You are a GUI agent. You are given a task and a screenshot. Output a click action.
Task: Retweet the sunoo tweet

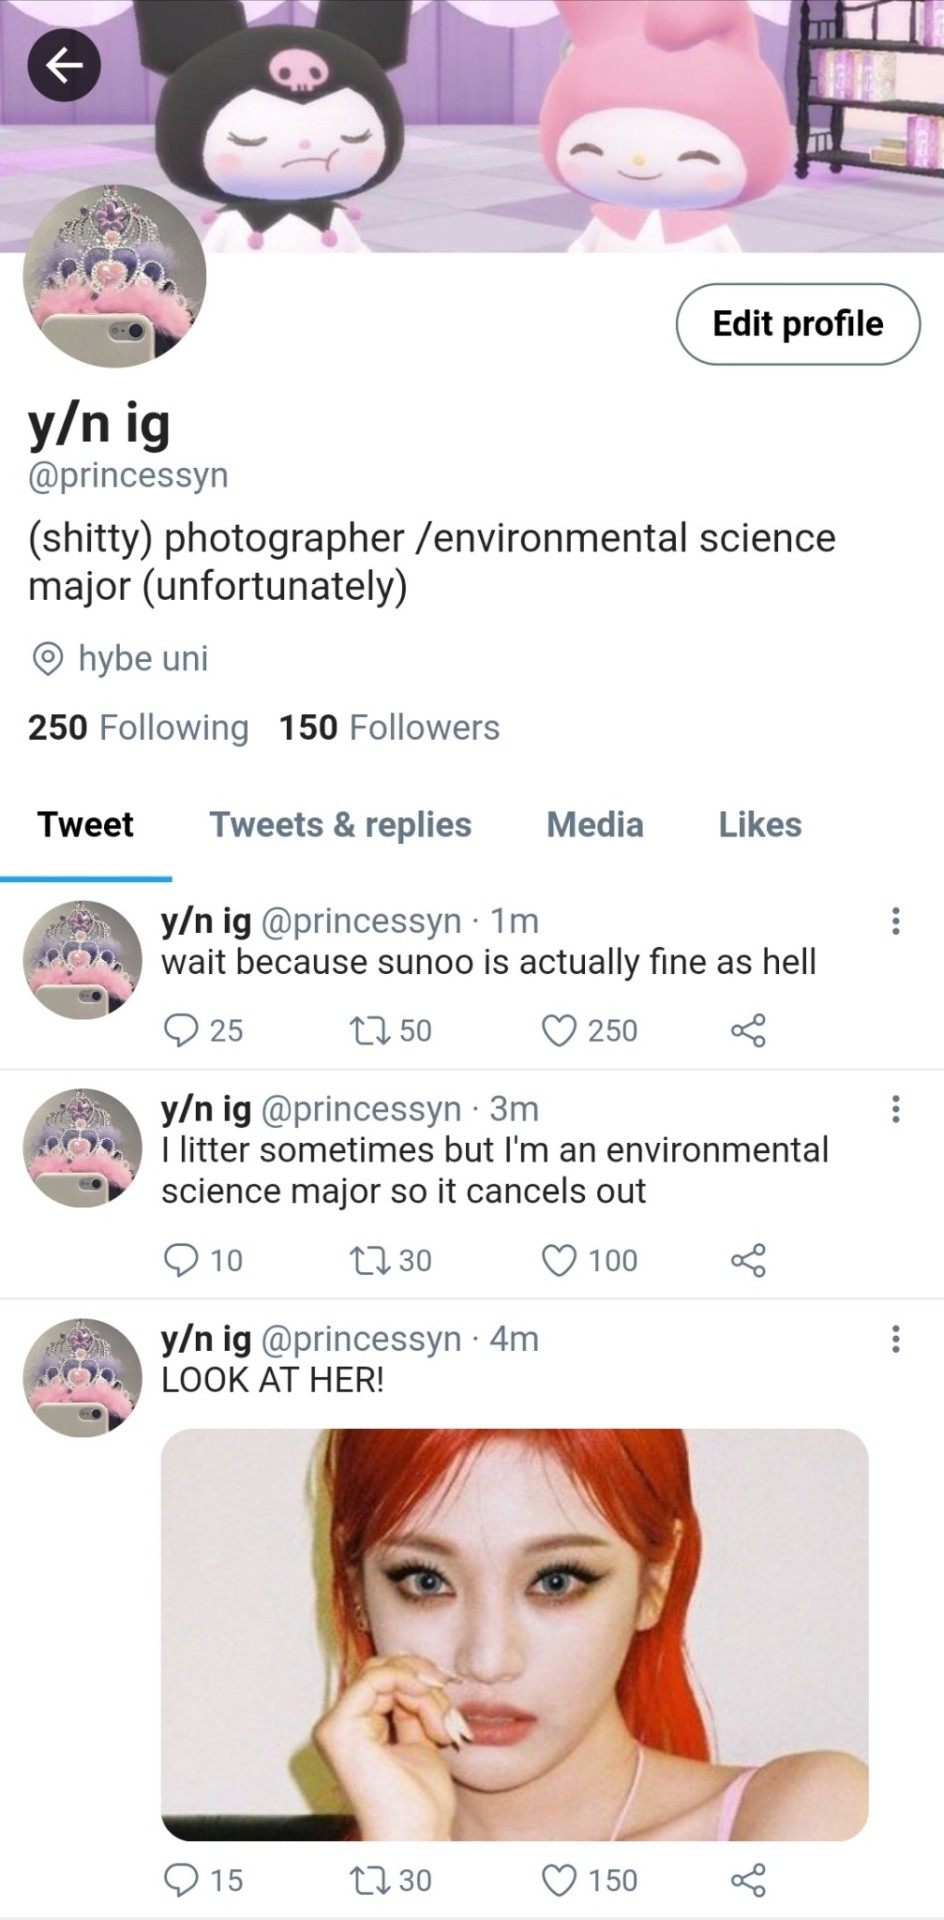361,1030
